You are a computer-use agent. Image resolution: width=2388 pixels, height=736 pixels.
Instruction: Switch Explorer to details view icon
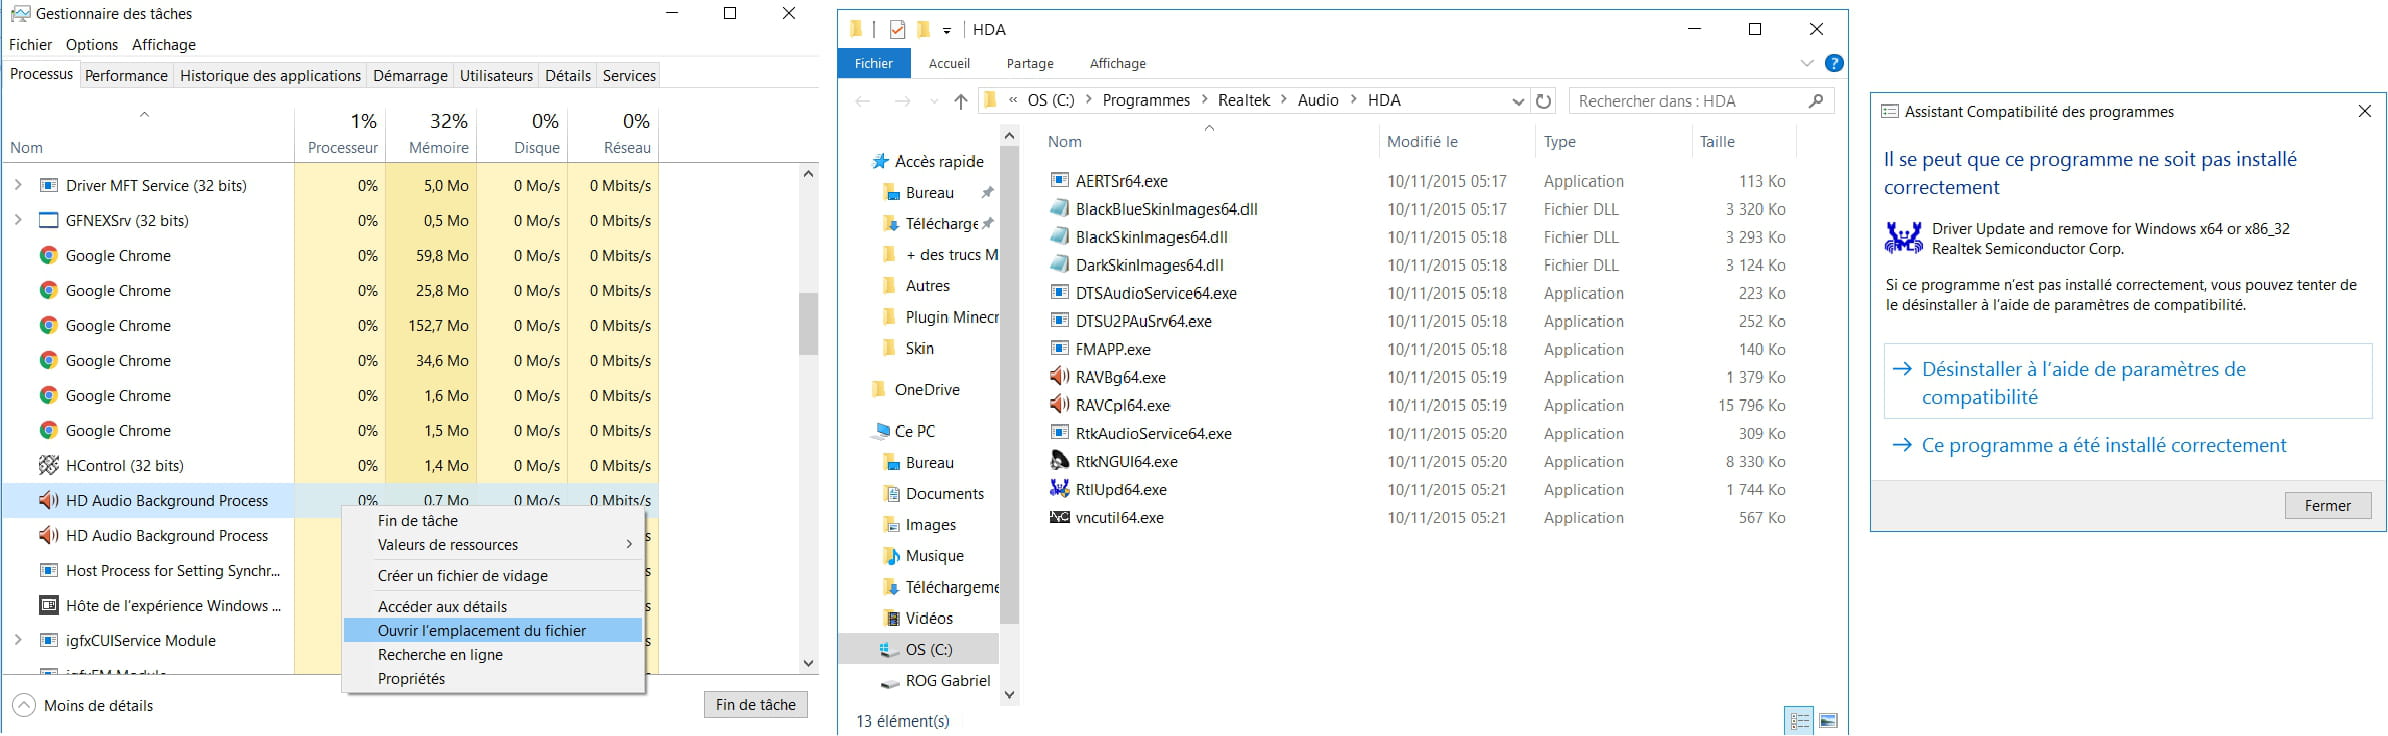(x=1800, y=721)
